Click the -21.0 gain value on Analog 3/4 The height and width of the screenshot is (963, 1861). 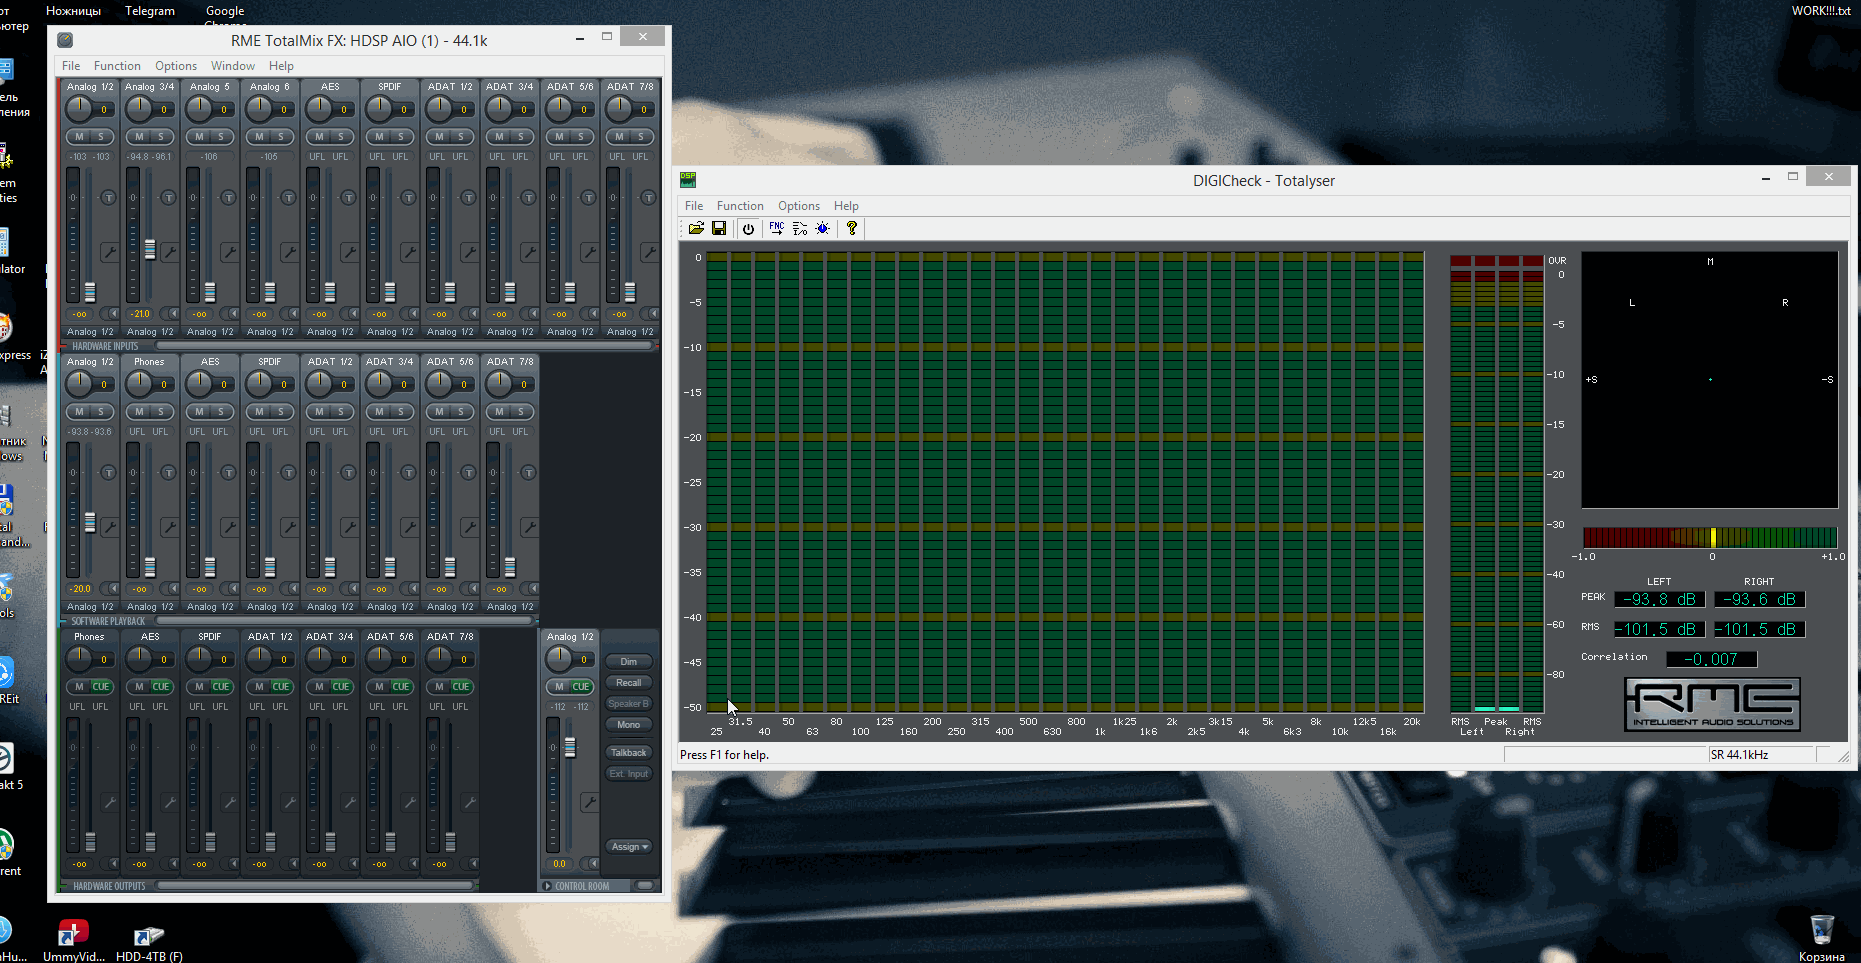click(139, 314)
